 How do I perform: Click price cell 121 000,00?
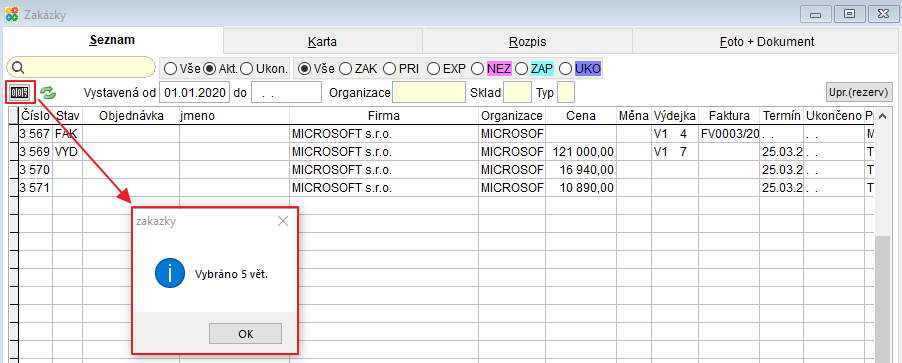580,152
